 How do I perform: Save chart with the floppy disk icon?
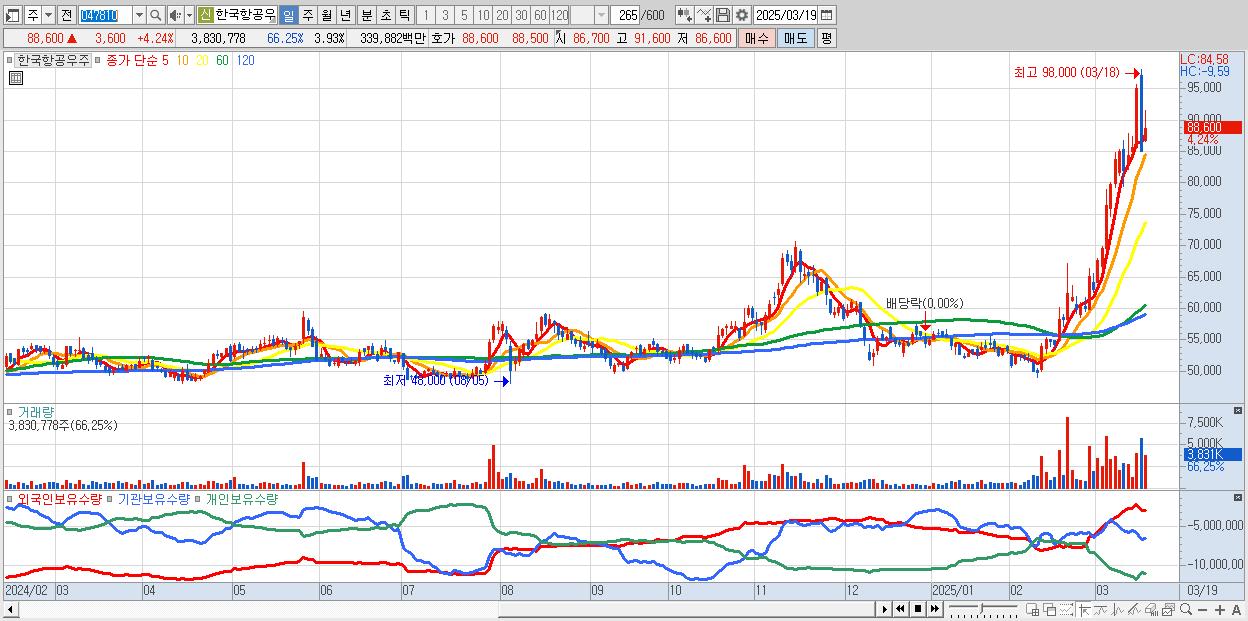click(723, 15)
